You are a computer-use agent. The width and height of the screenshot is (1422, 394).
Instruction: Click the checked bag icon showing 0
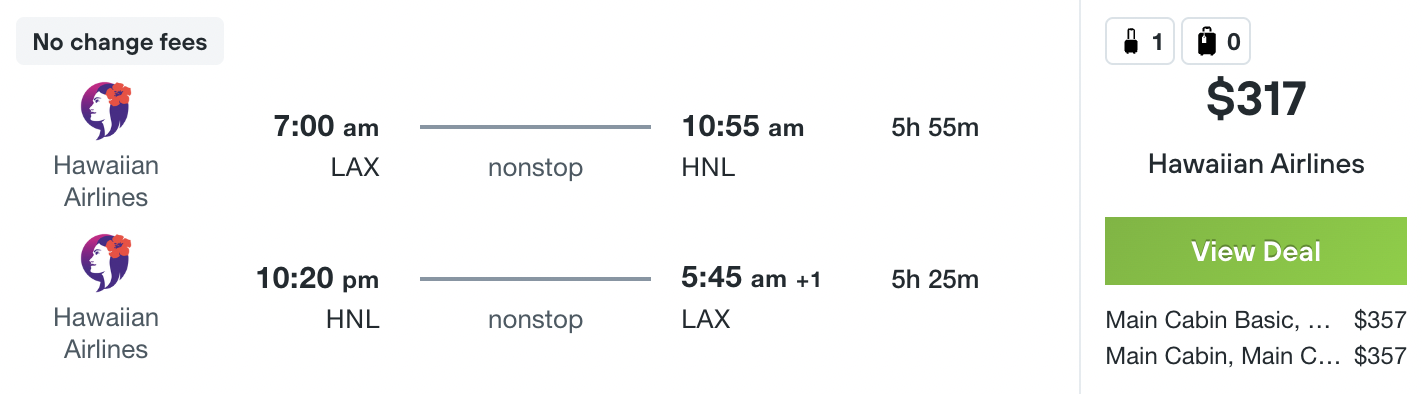[1216, 42]
